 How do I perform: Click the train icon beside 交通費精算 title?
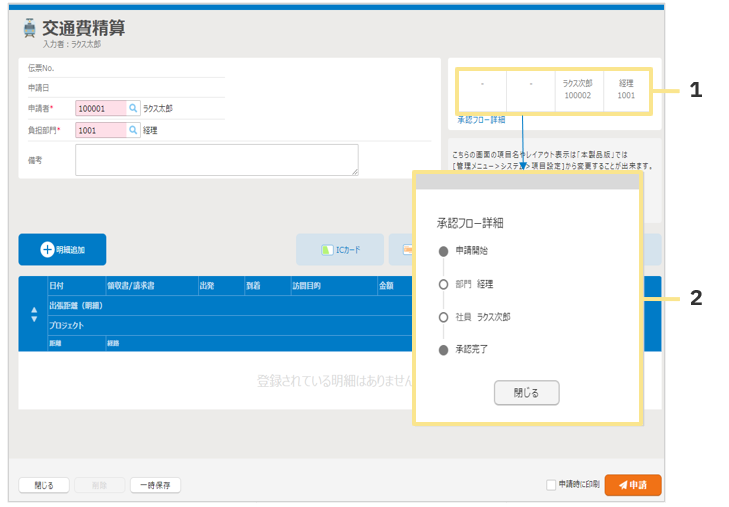pos(29,29)
